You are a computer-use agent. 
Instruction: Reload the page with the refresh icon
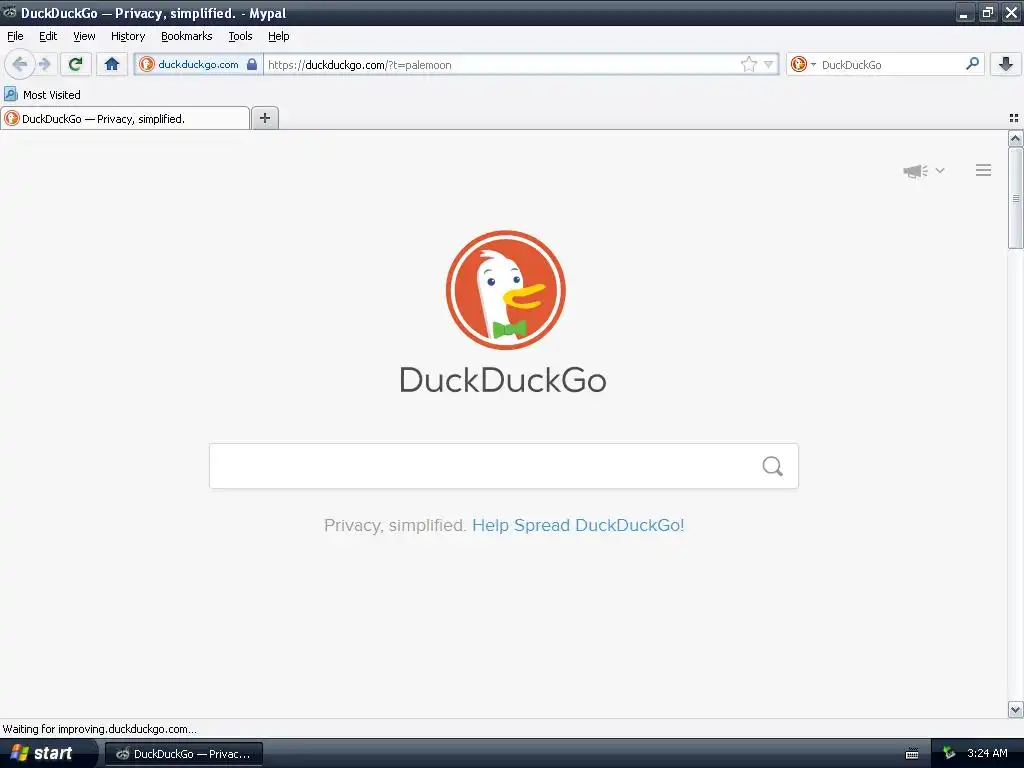(76, 64)
